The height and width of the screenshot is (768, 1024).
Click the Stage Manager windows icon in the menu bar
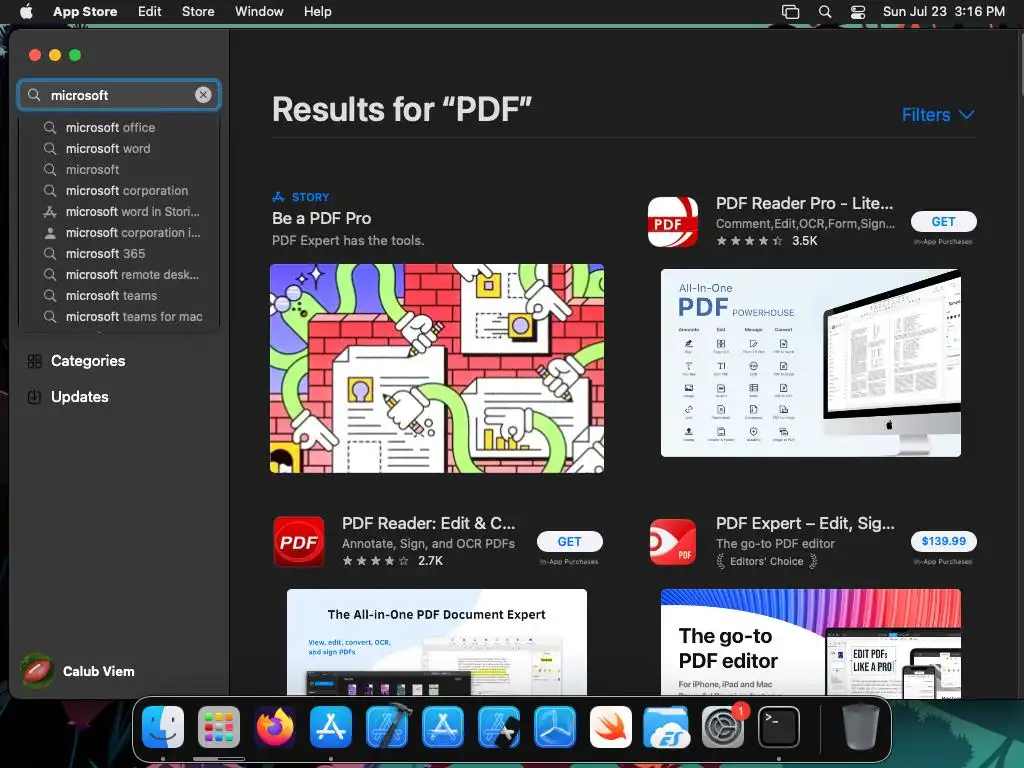tap(790, 12)
